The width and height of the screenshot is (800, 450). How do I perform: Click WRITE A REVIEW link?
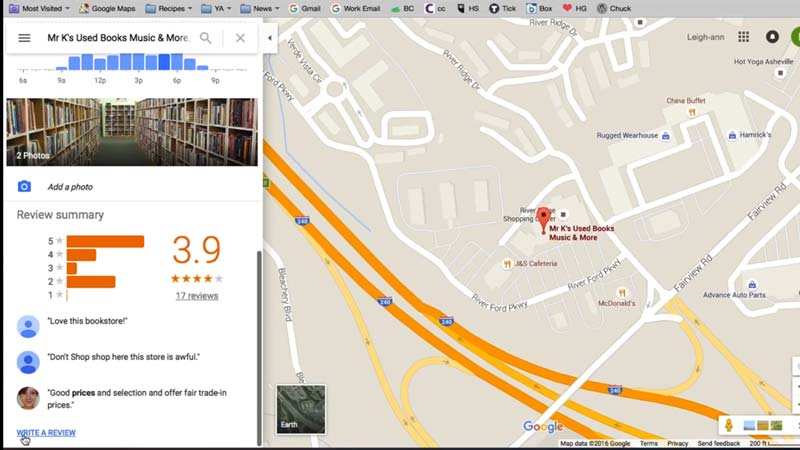(46, 433)
